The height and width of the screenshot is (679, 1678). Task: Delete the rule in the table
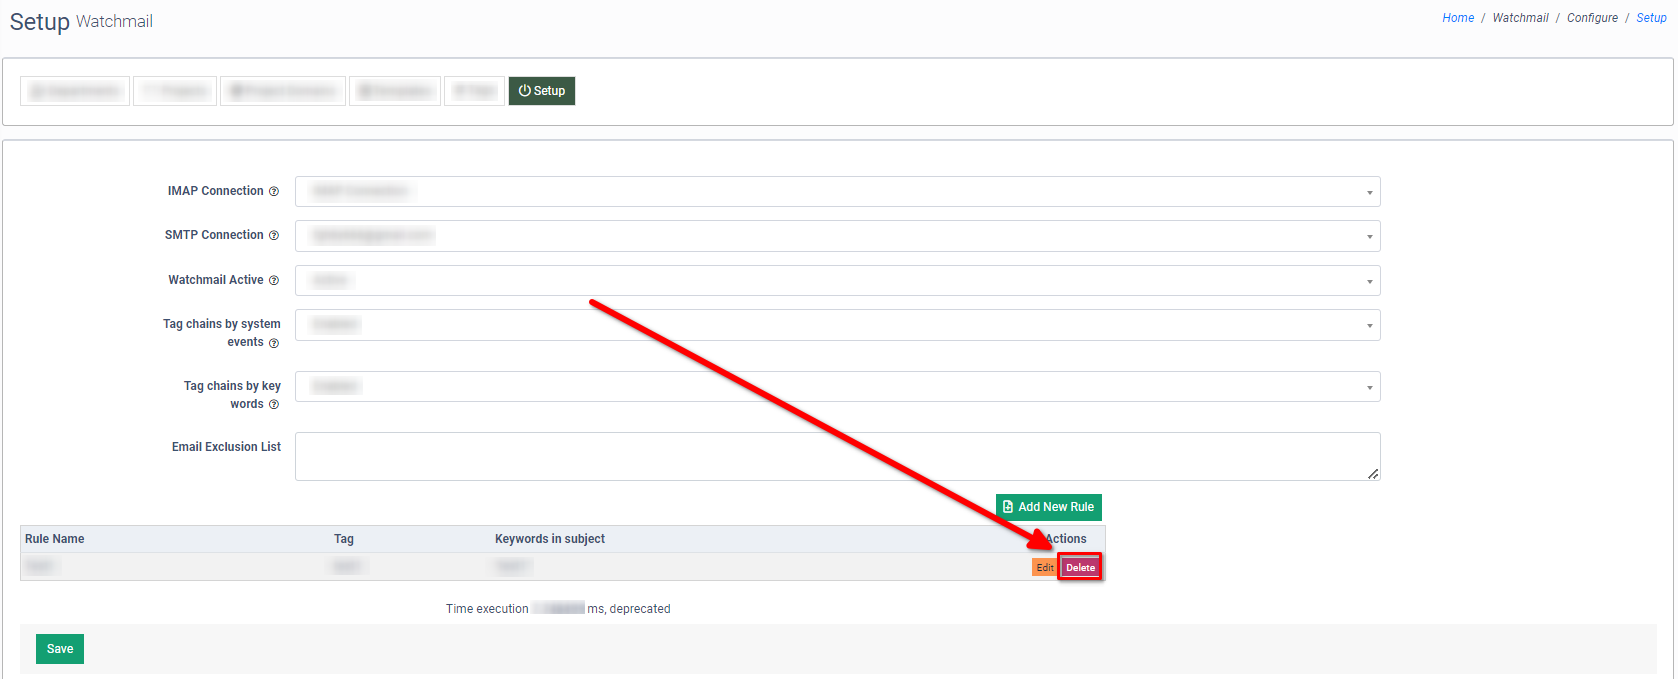pos(1080,567)
